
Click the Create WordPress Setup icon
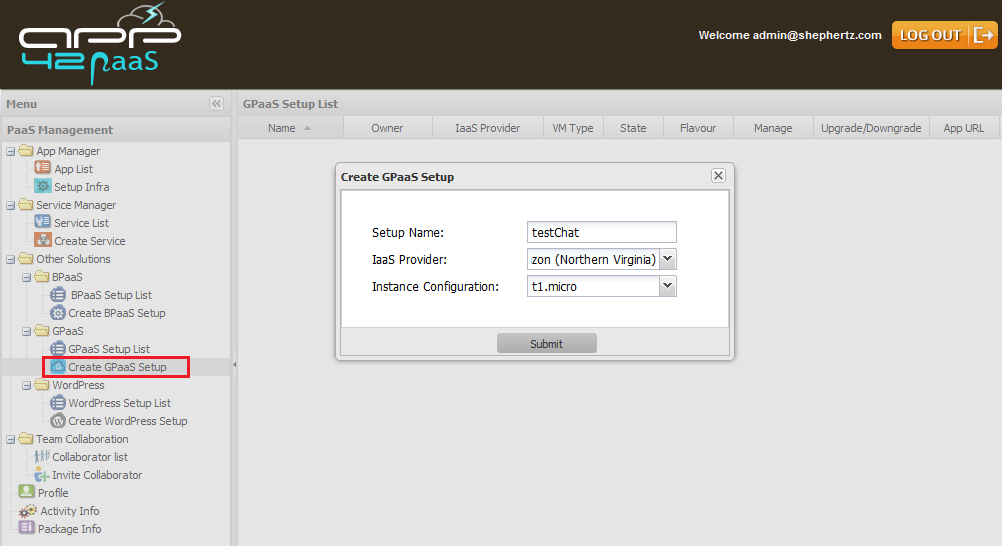58,421
